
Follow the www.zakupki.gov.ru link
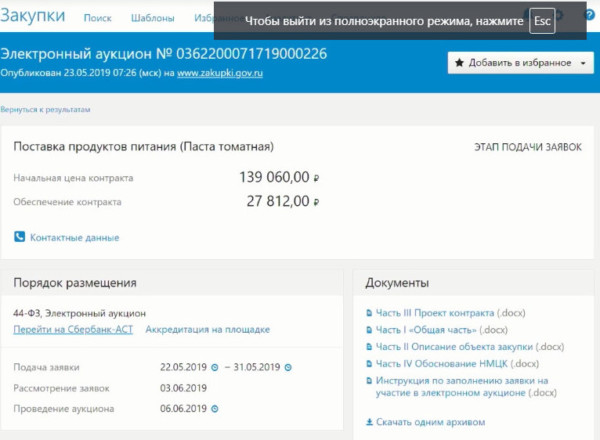219,73
